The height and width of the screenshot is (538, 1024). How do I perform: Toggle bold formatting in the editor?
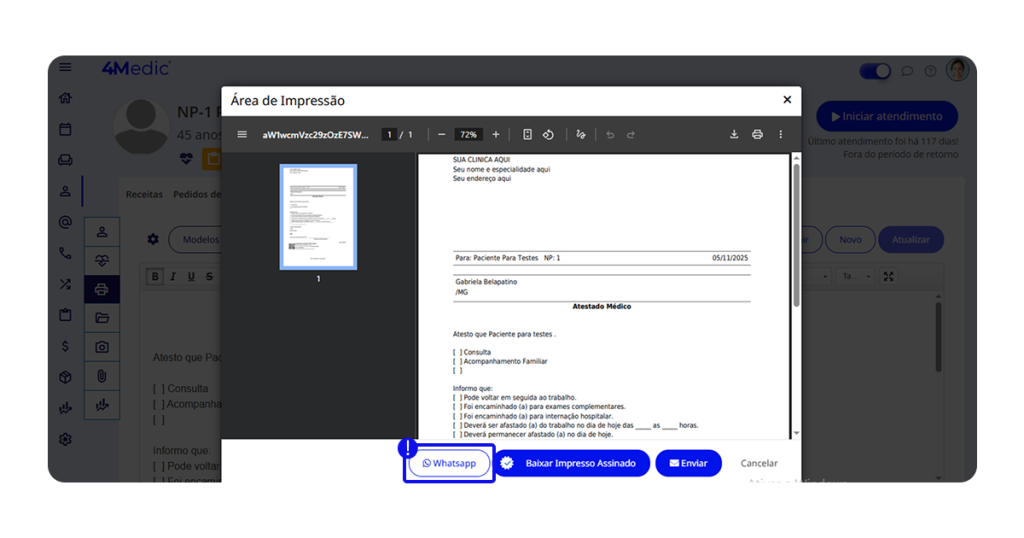click(x=156, y=277)
